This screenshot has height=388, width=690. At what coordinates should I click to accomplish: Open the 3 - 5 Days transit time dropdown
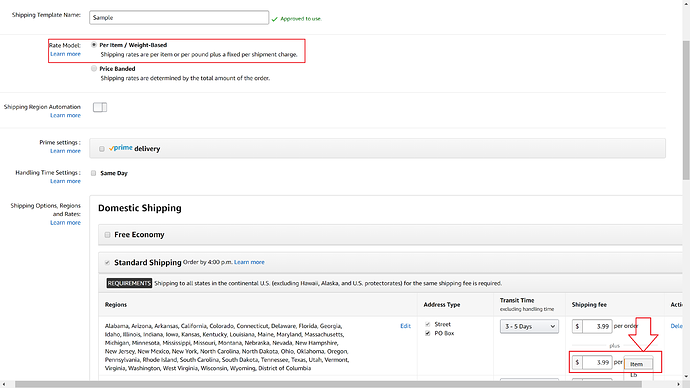coord(529,326)
